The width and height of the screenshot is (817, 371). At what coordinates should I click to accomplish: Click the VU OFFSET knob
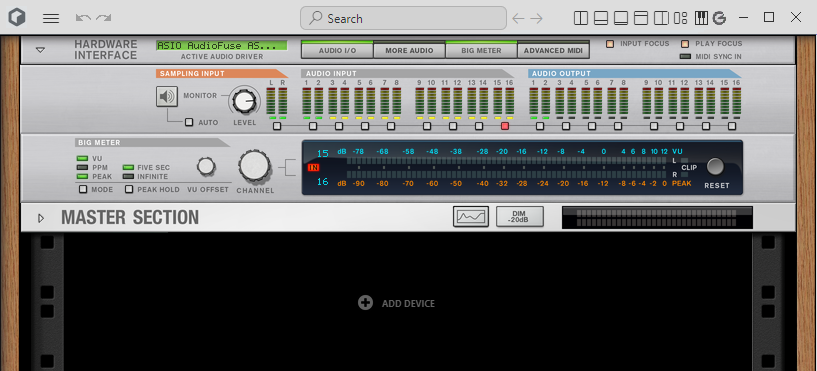206,166
